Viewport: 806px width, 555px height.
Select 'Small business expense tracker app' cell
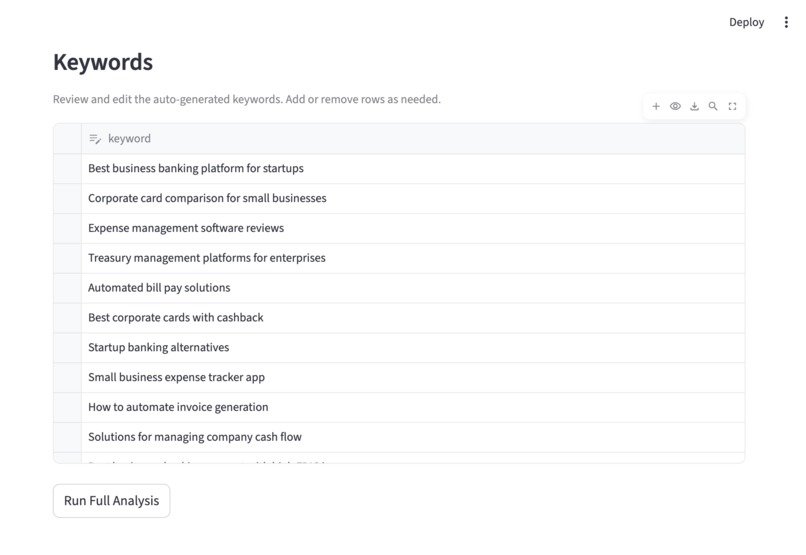coord(413,377)
